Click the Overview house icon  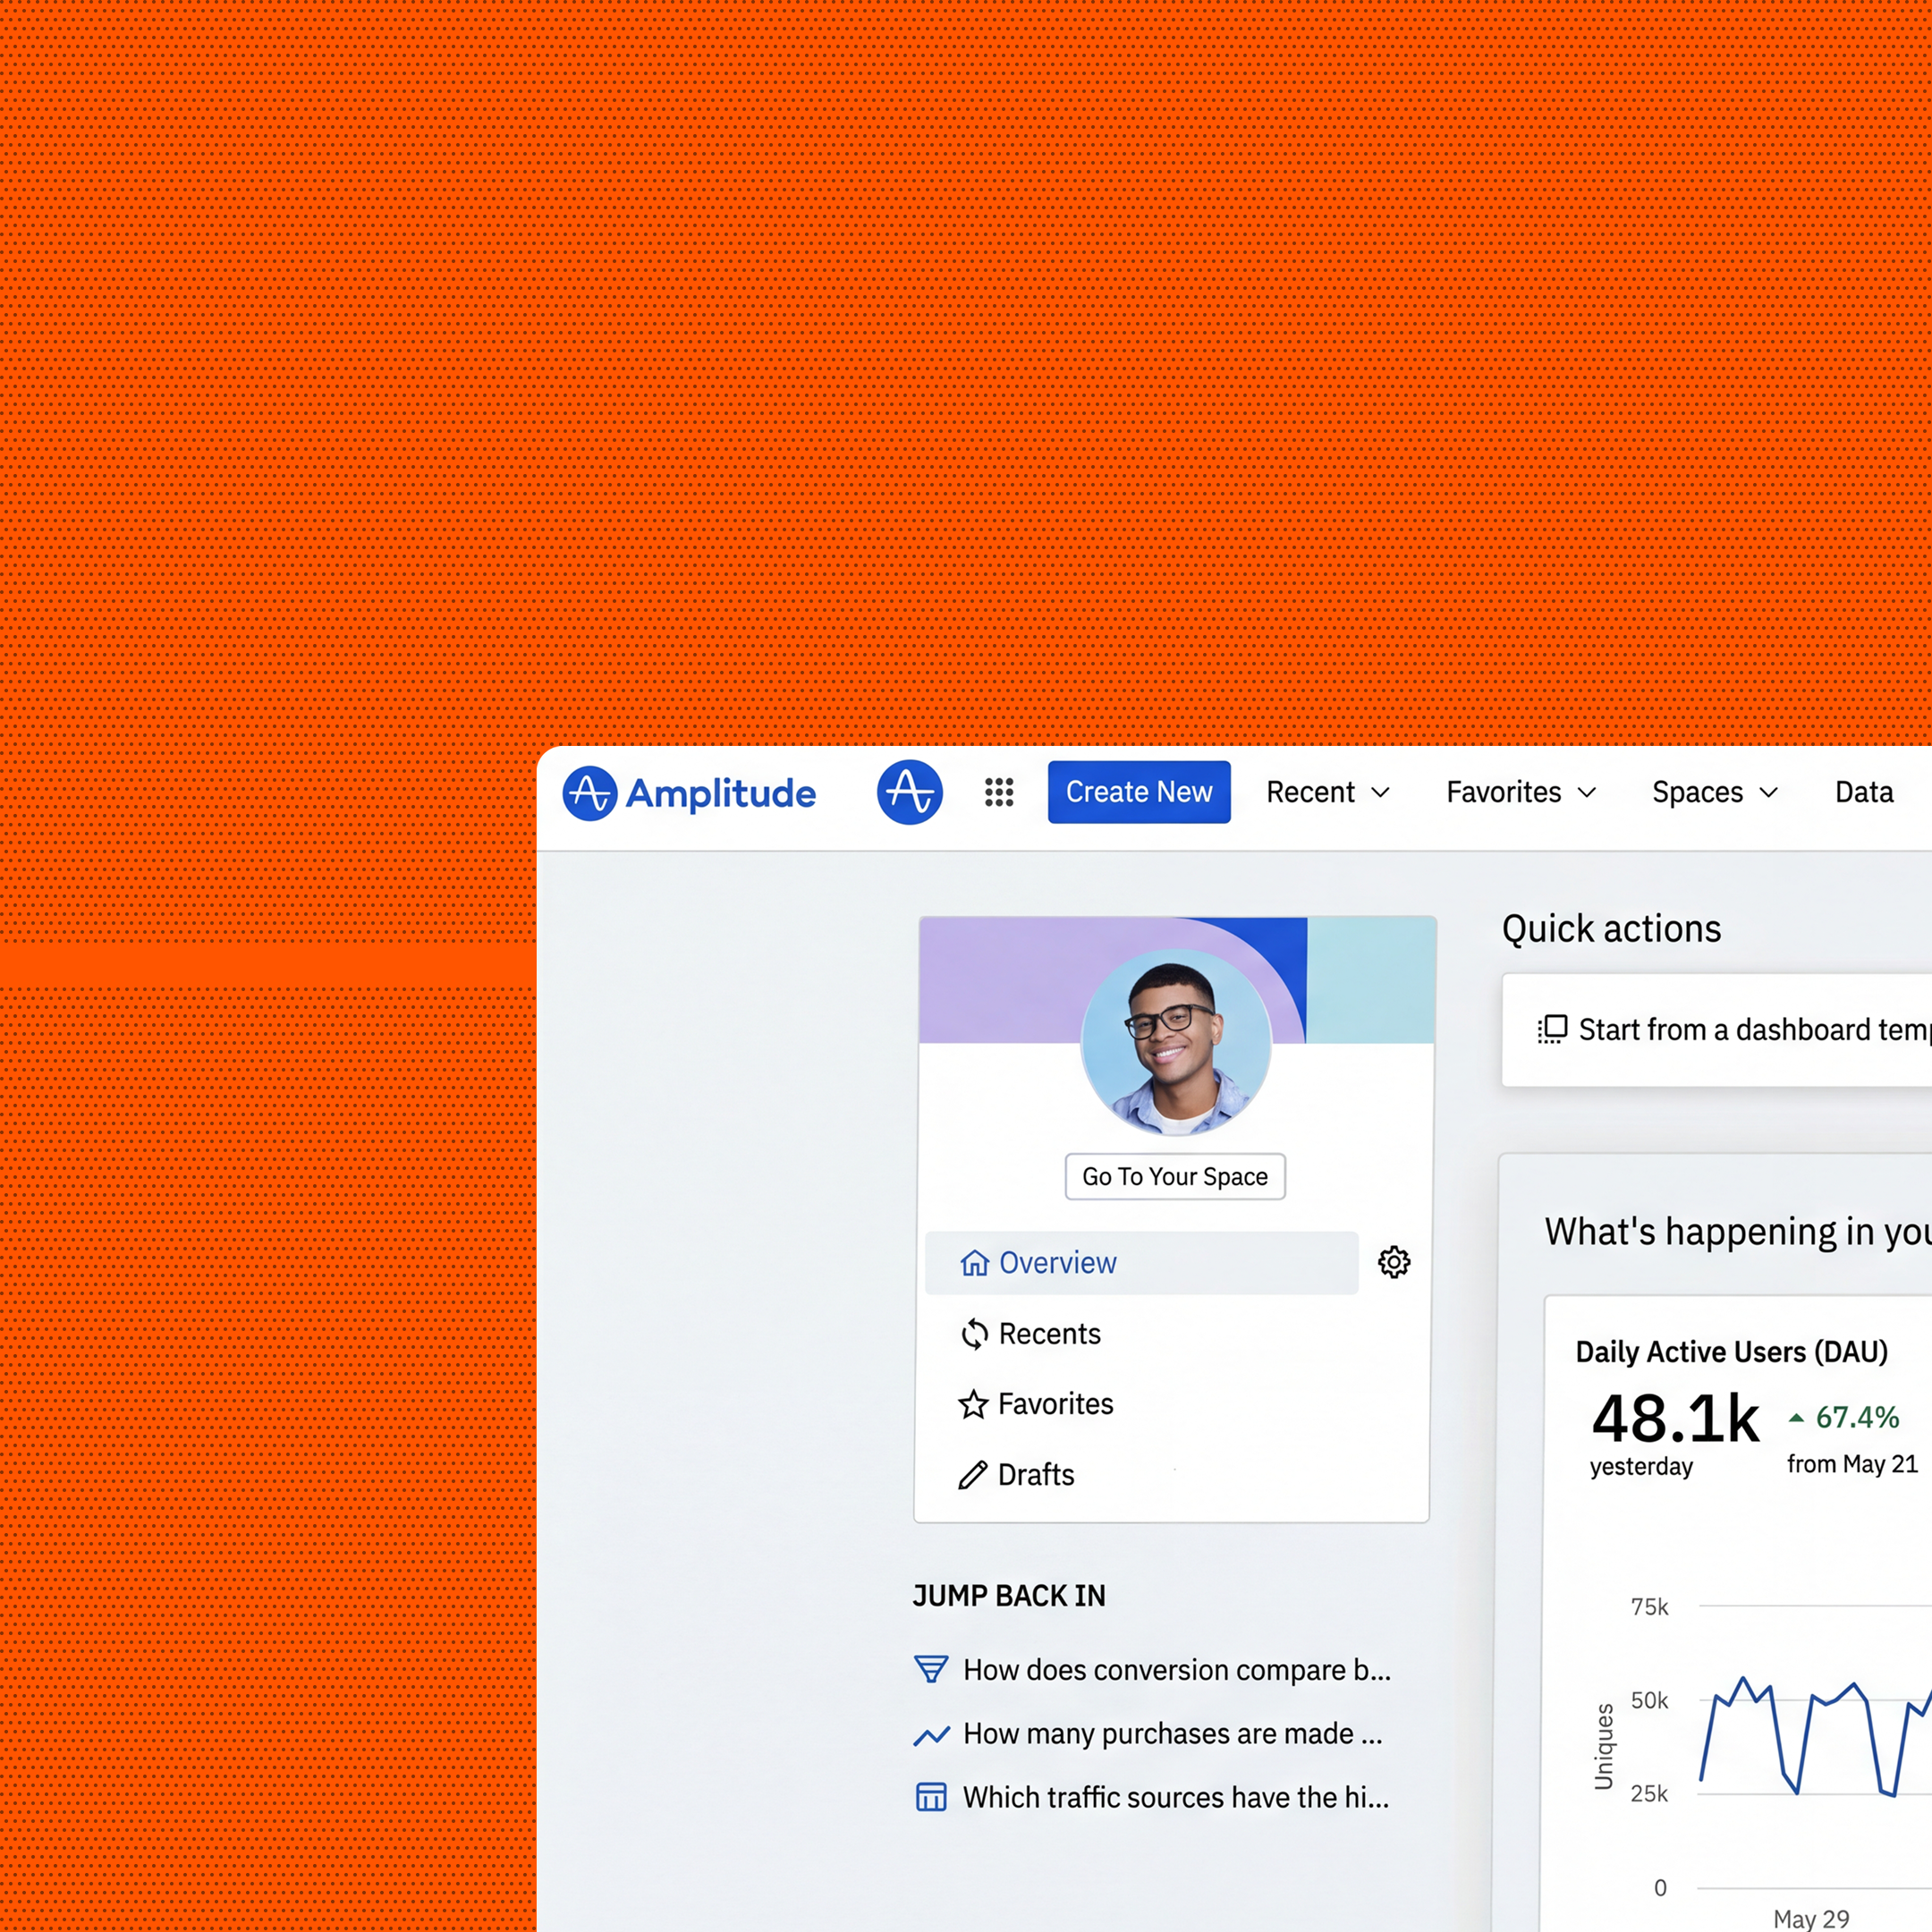point(974,1263)
